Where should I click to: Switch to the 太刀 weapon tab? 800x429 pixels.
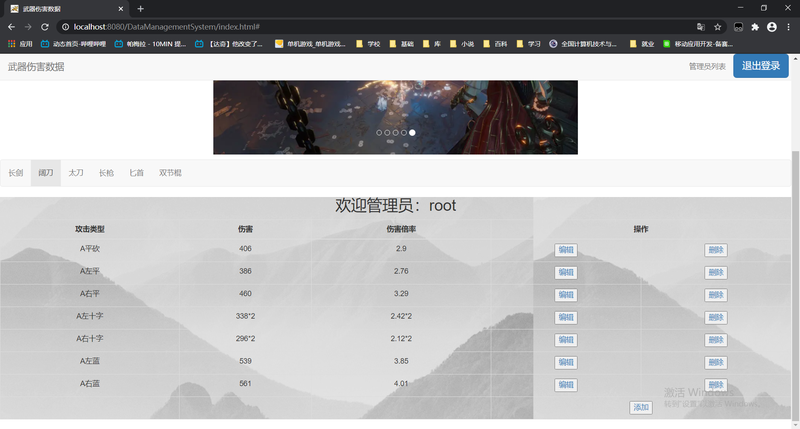[x=76, y=173]
